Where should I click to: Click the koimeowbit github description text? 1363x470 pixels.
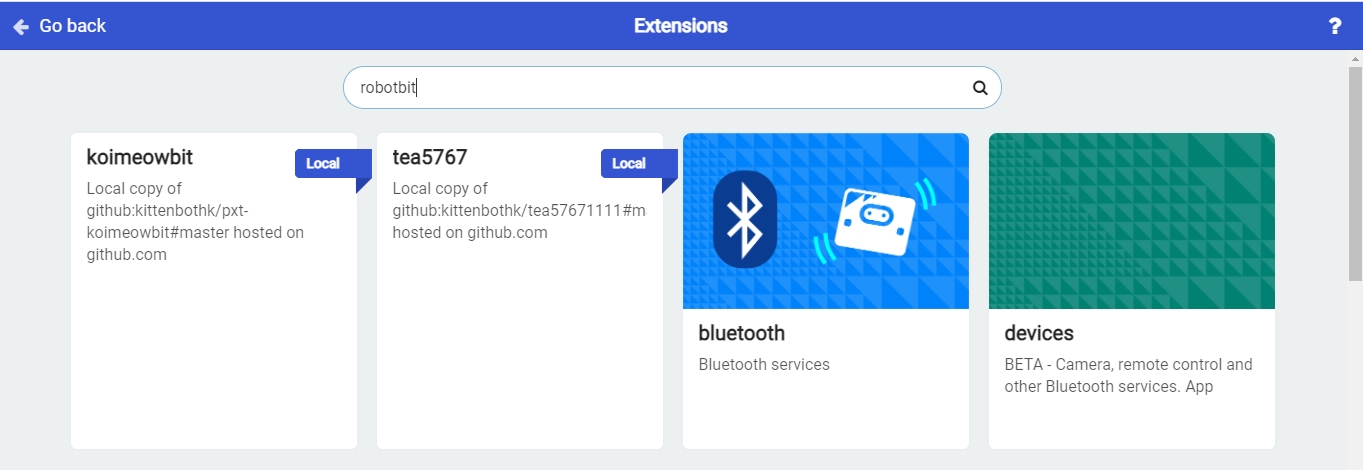click(195, 221)
